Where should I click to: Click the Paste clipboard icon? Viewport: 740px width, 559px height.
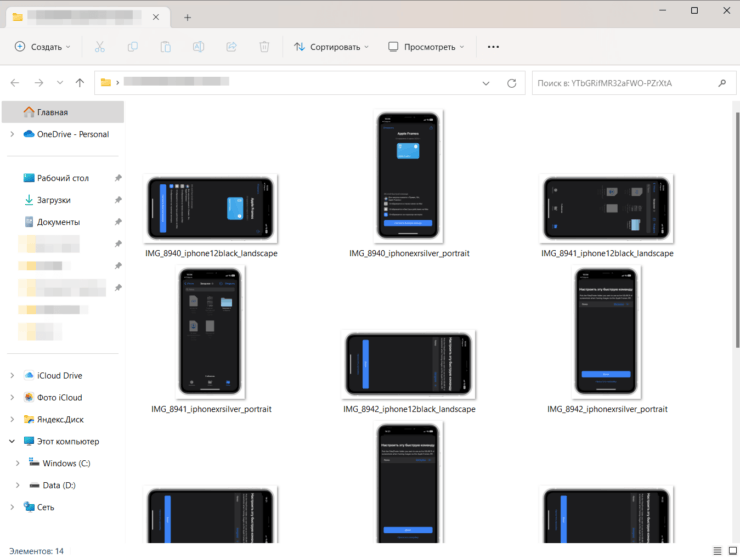[166, 47]
